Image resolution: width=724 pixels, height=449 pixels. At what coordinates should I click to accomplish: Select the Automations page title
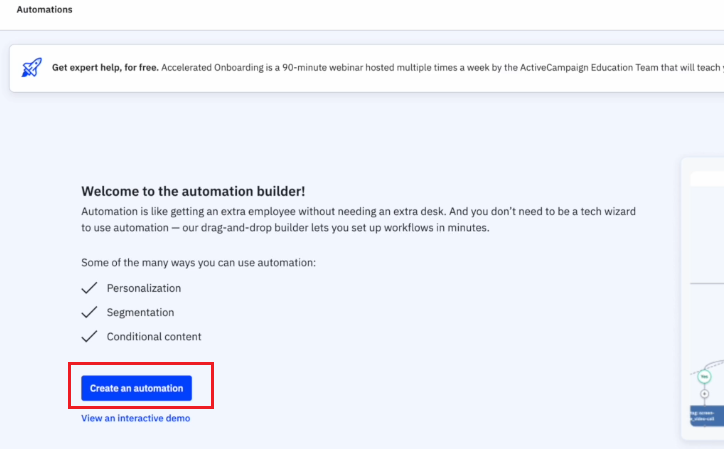[44, 10]
